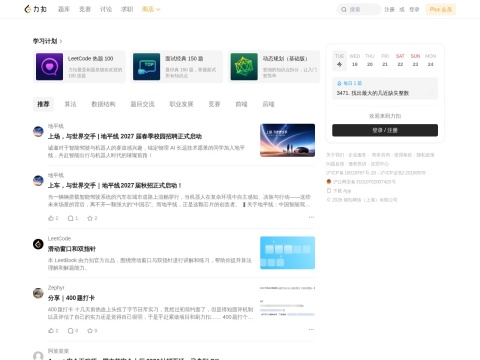Open the 隐私政策 footer link
The height and width of the screenshot is (360, 480).
[x=425, y=155]
